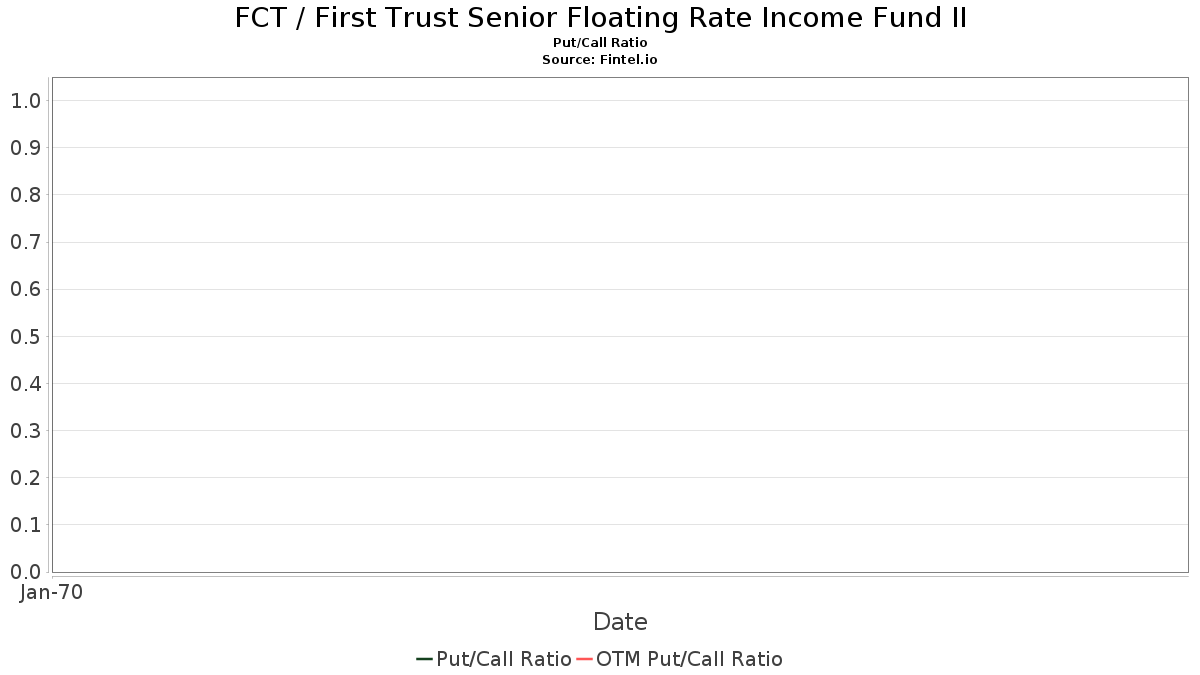Click the 0.5 y-axis tick label
This screenshot has height=675, width=1200.
[26, 336]
